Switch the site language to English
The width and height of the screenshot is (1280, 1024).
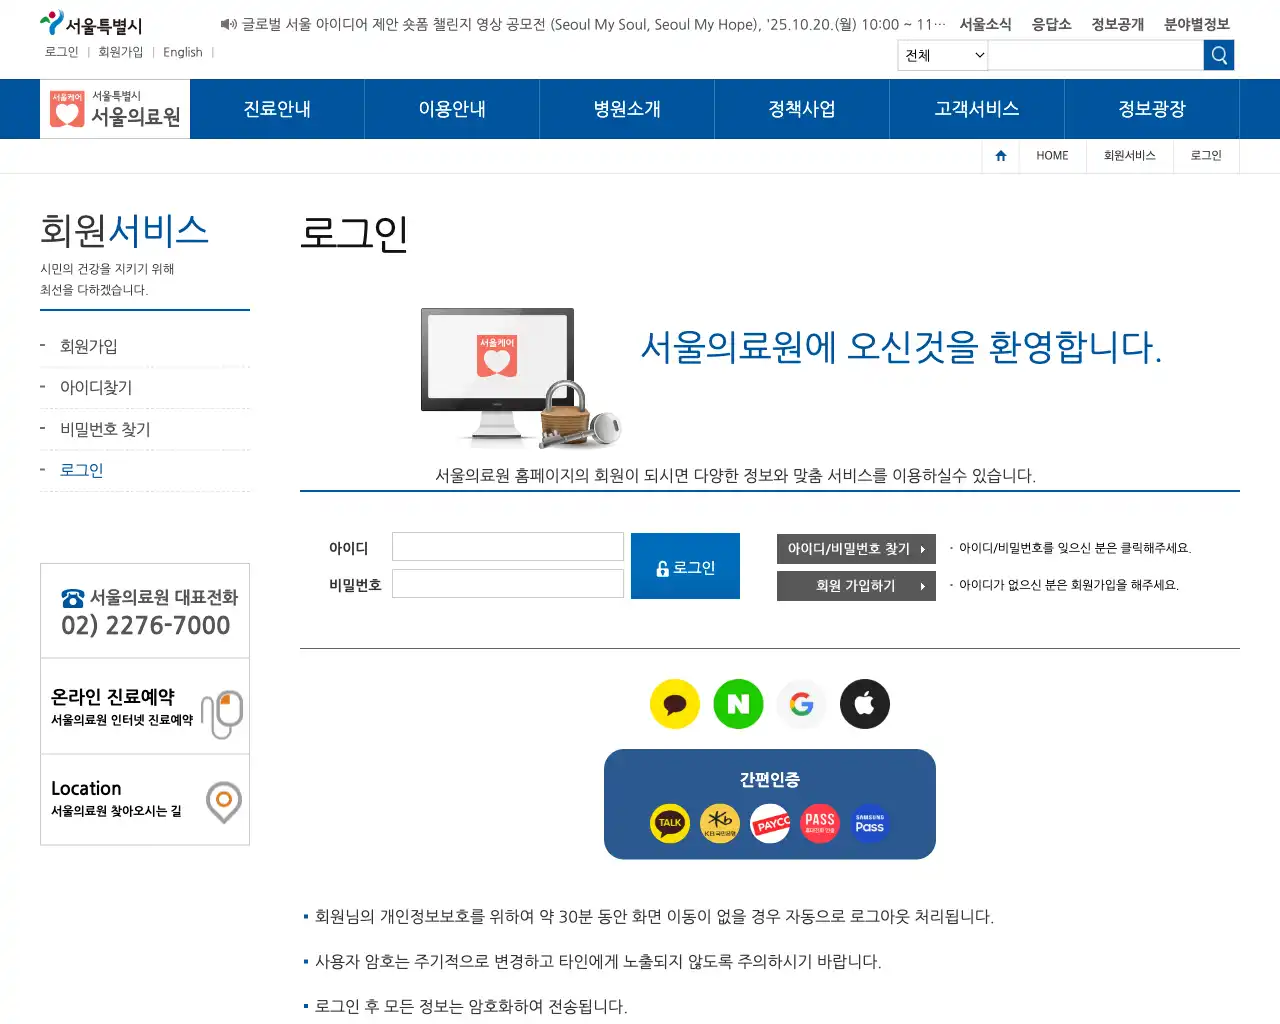tap(182, 52)
